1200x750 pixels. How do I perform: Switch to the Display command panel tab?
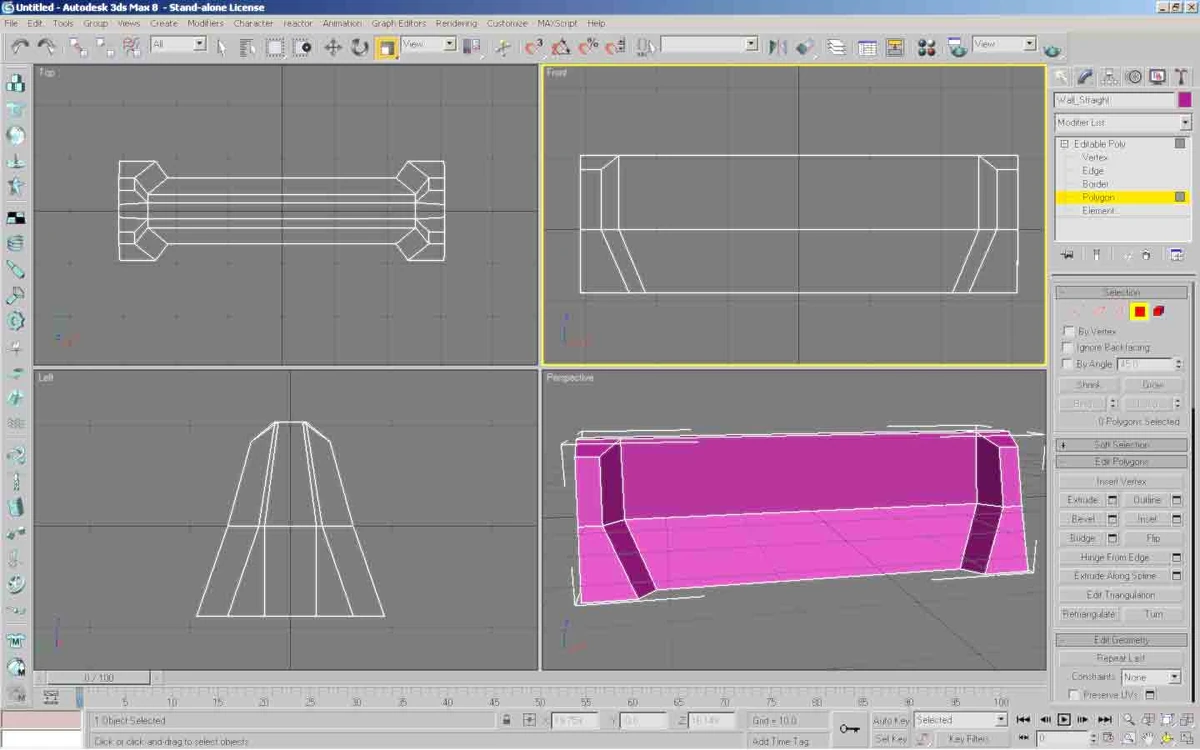click(x=1157, y=77)
